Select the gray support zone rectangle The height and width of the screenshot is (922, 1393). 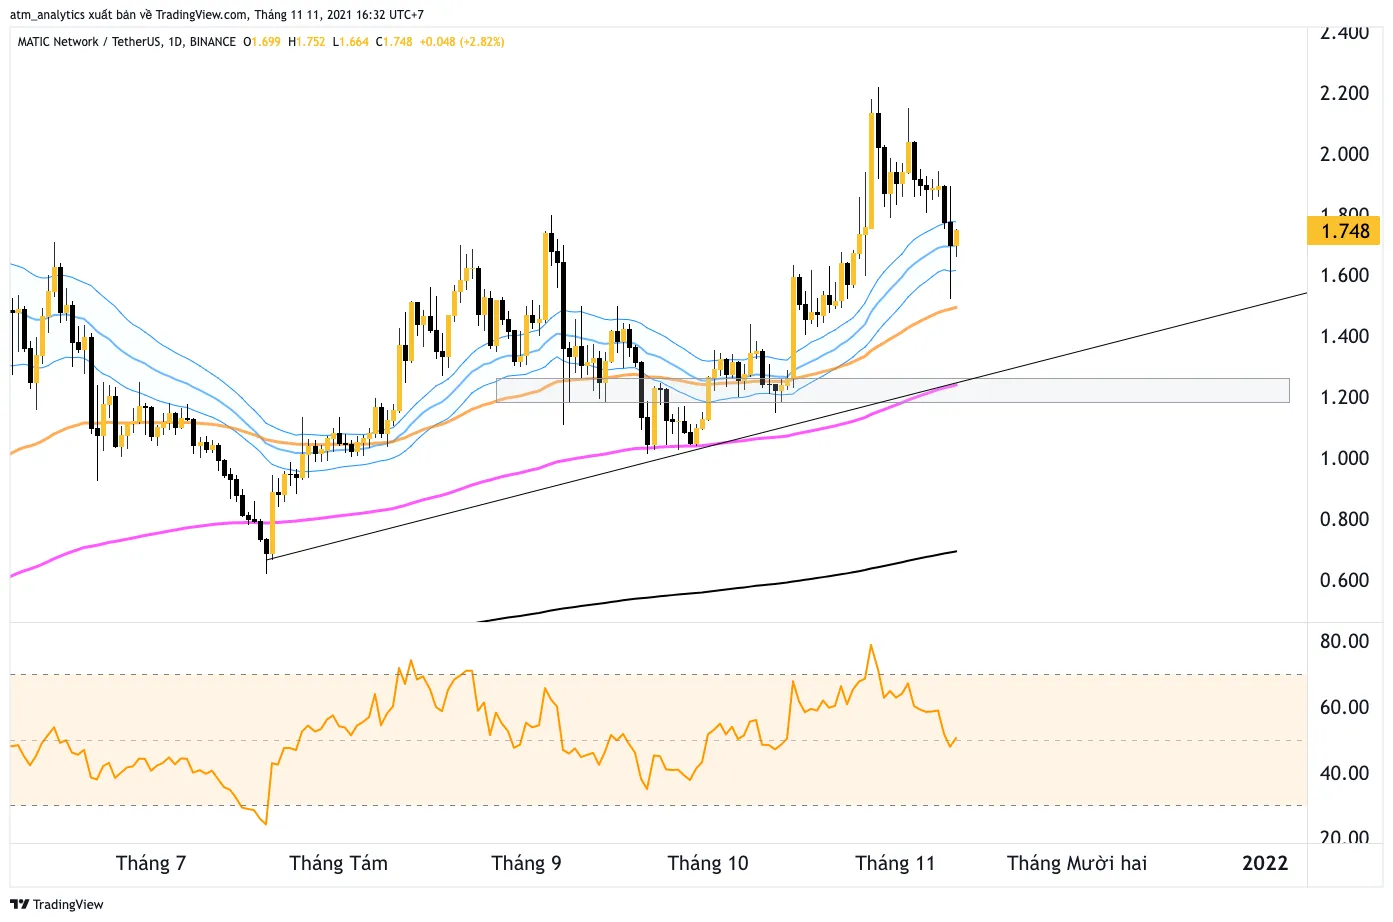(x=893, y=390)
